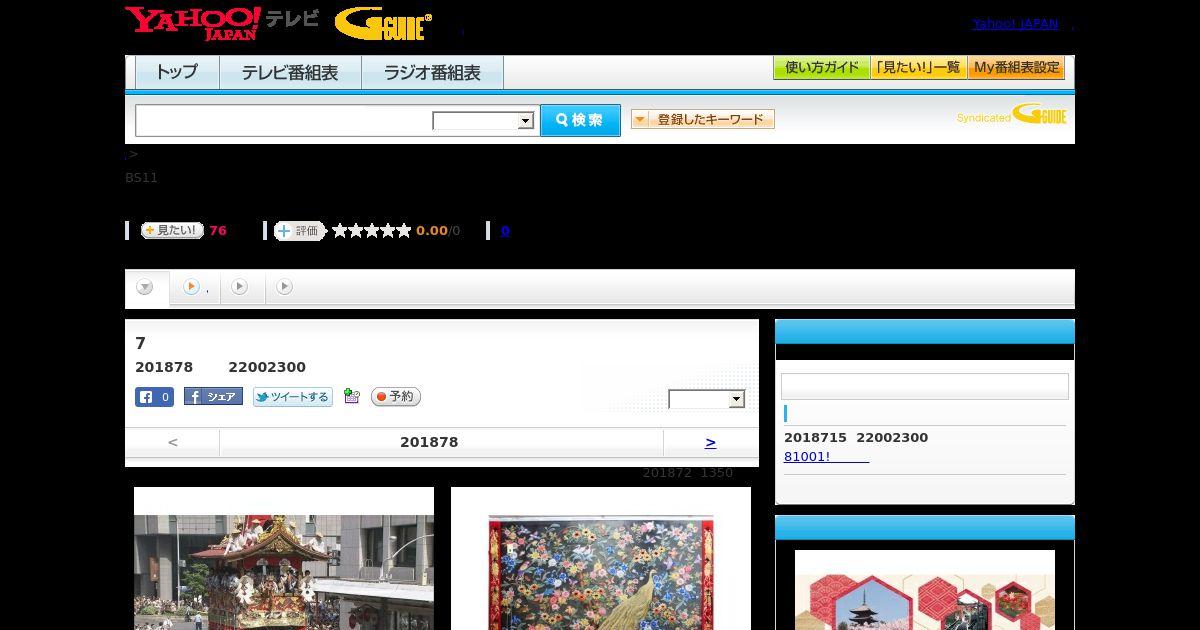Open the pagoda banner image in sidebar

(925, 590)
